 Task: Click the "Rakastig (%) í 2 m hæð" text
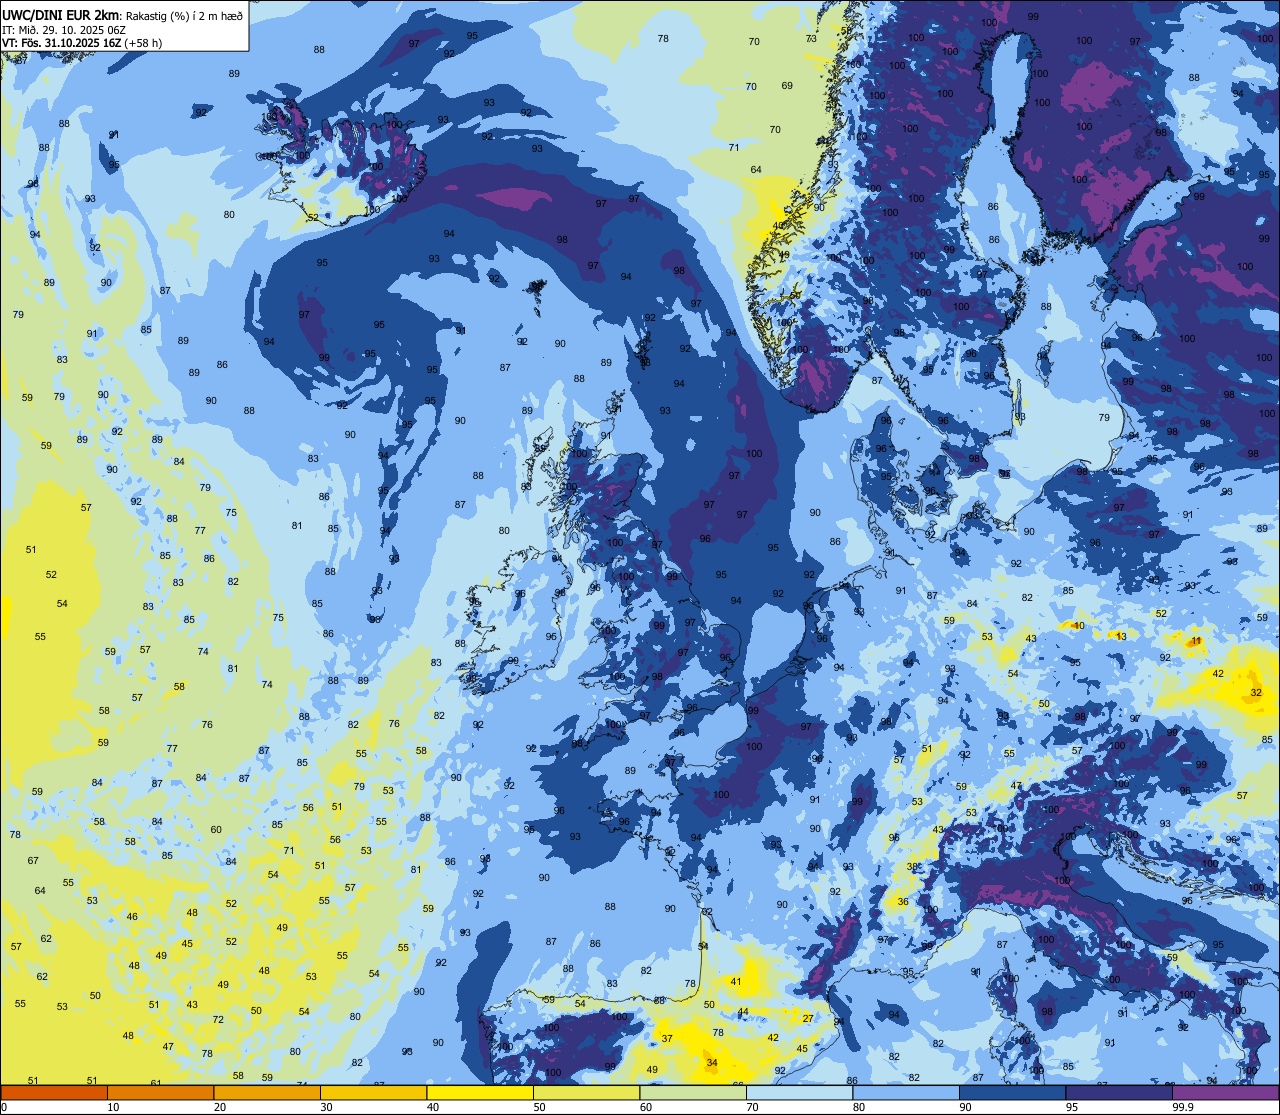(x=184, y=14)
